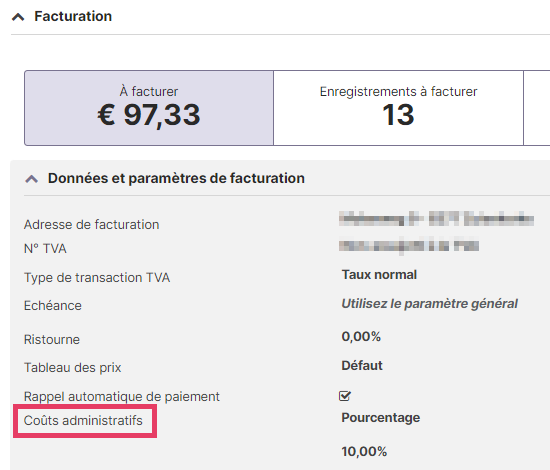The image size is (550, 470).
Task: Select the À facturer € 97,33 tile
Action: pyautogui.click(x=149, y=108)
